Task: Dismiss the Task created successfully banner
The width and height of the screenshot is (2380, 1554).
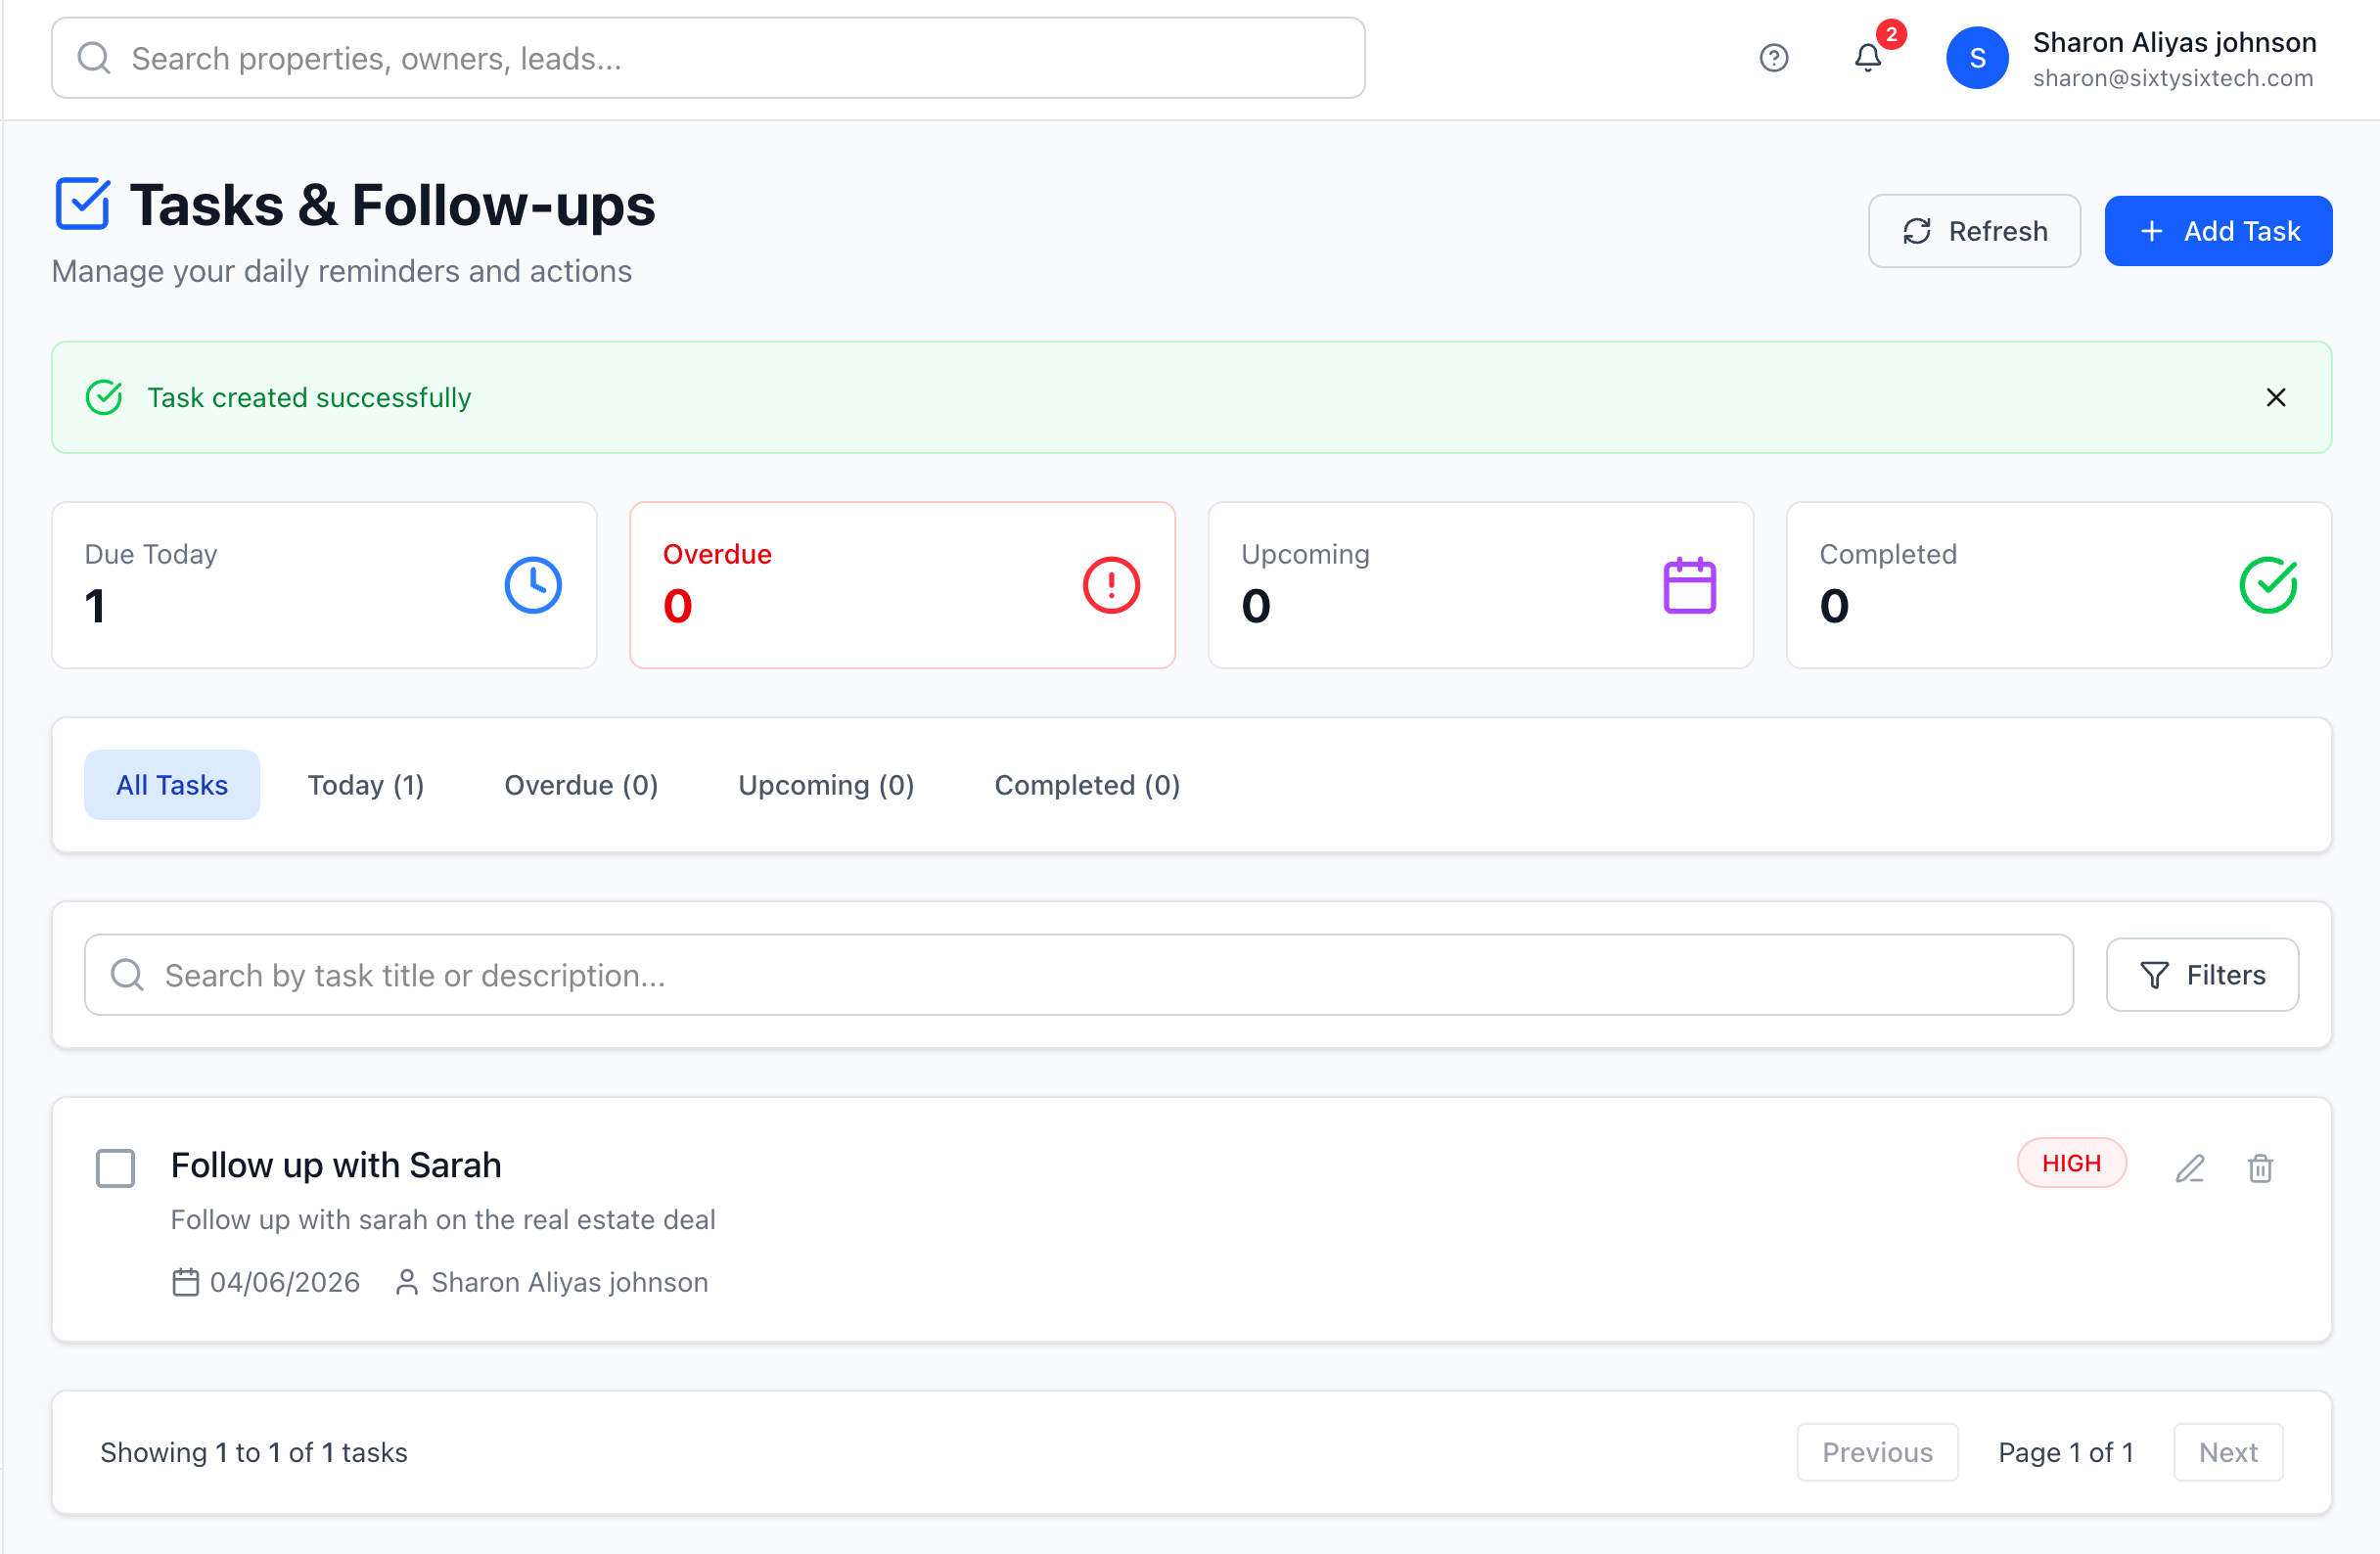Action: coord(2275,397)
